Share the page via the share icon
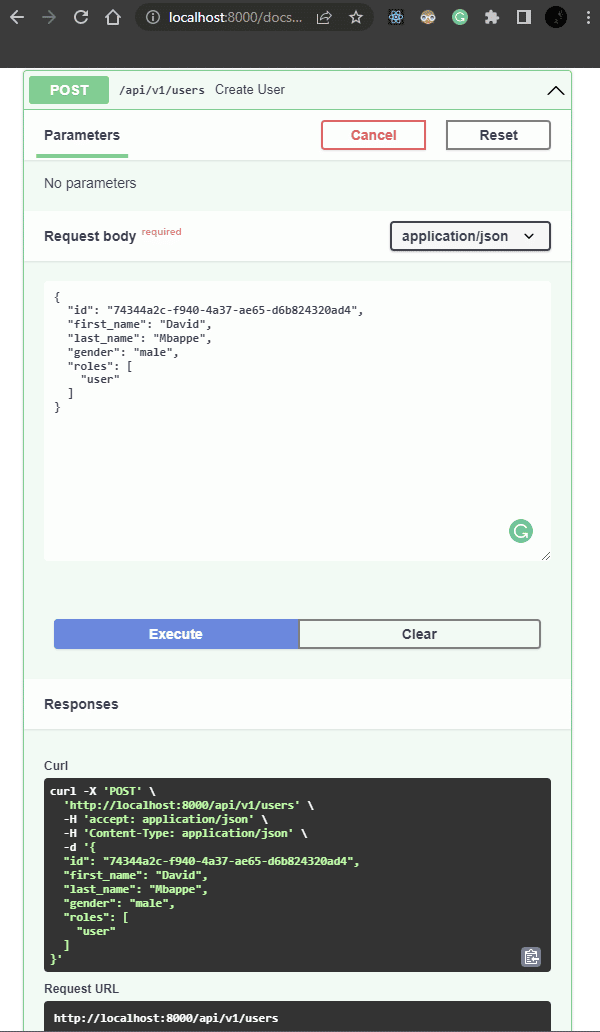The height and width of the screenshot is (1032, 600). point(323,17)
